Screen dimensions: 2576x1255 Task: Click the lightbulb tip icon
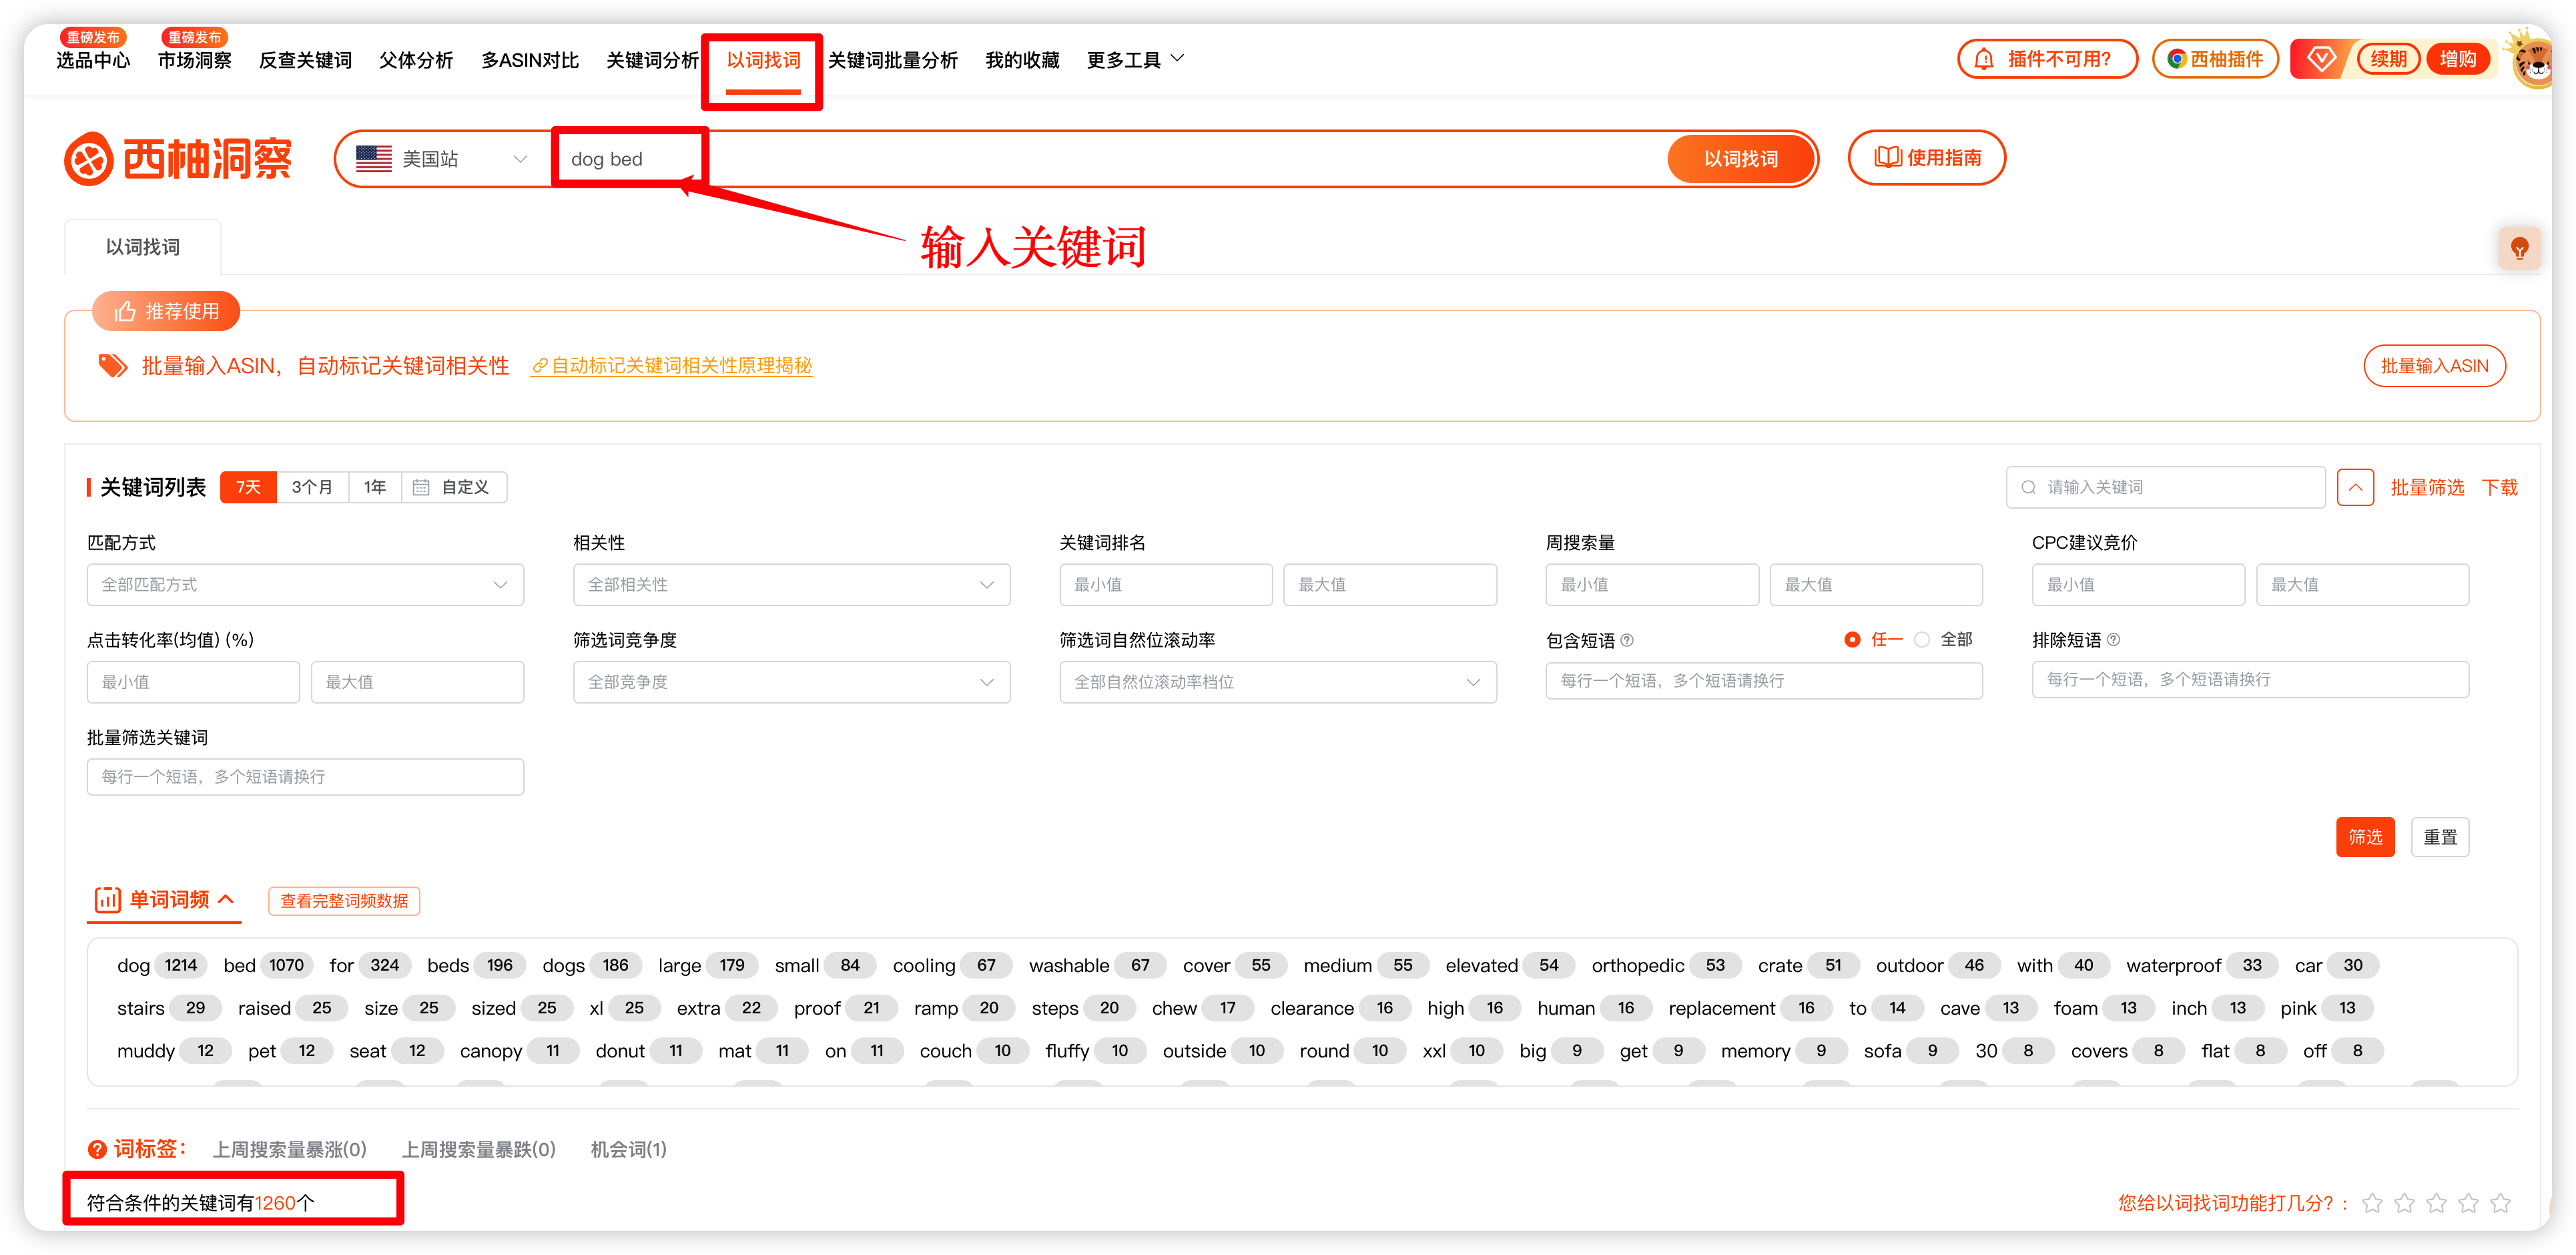point(2519,248)
